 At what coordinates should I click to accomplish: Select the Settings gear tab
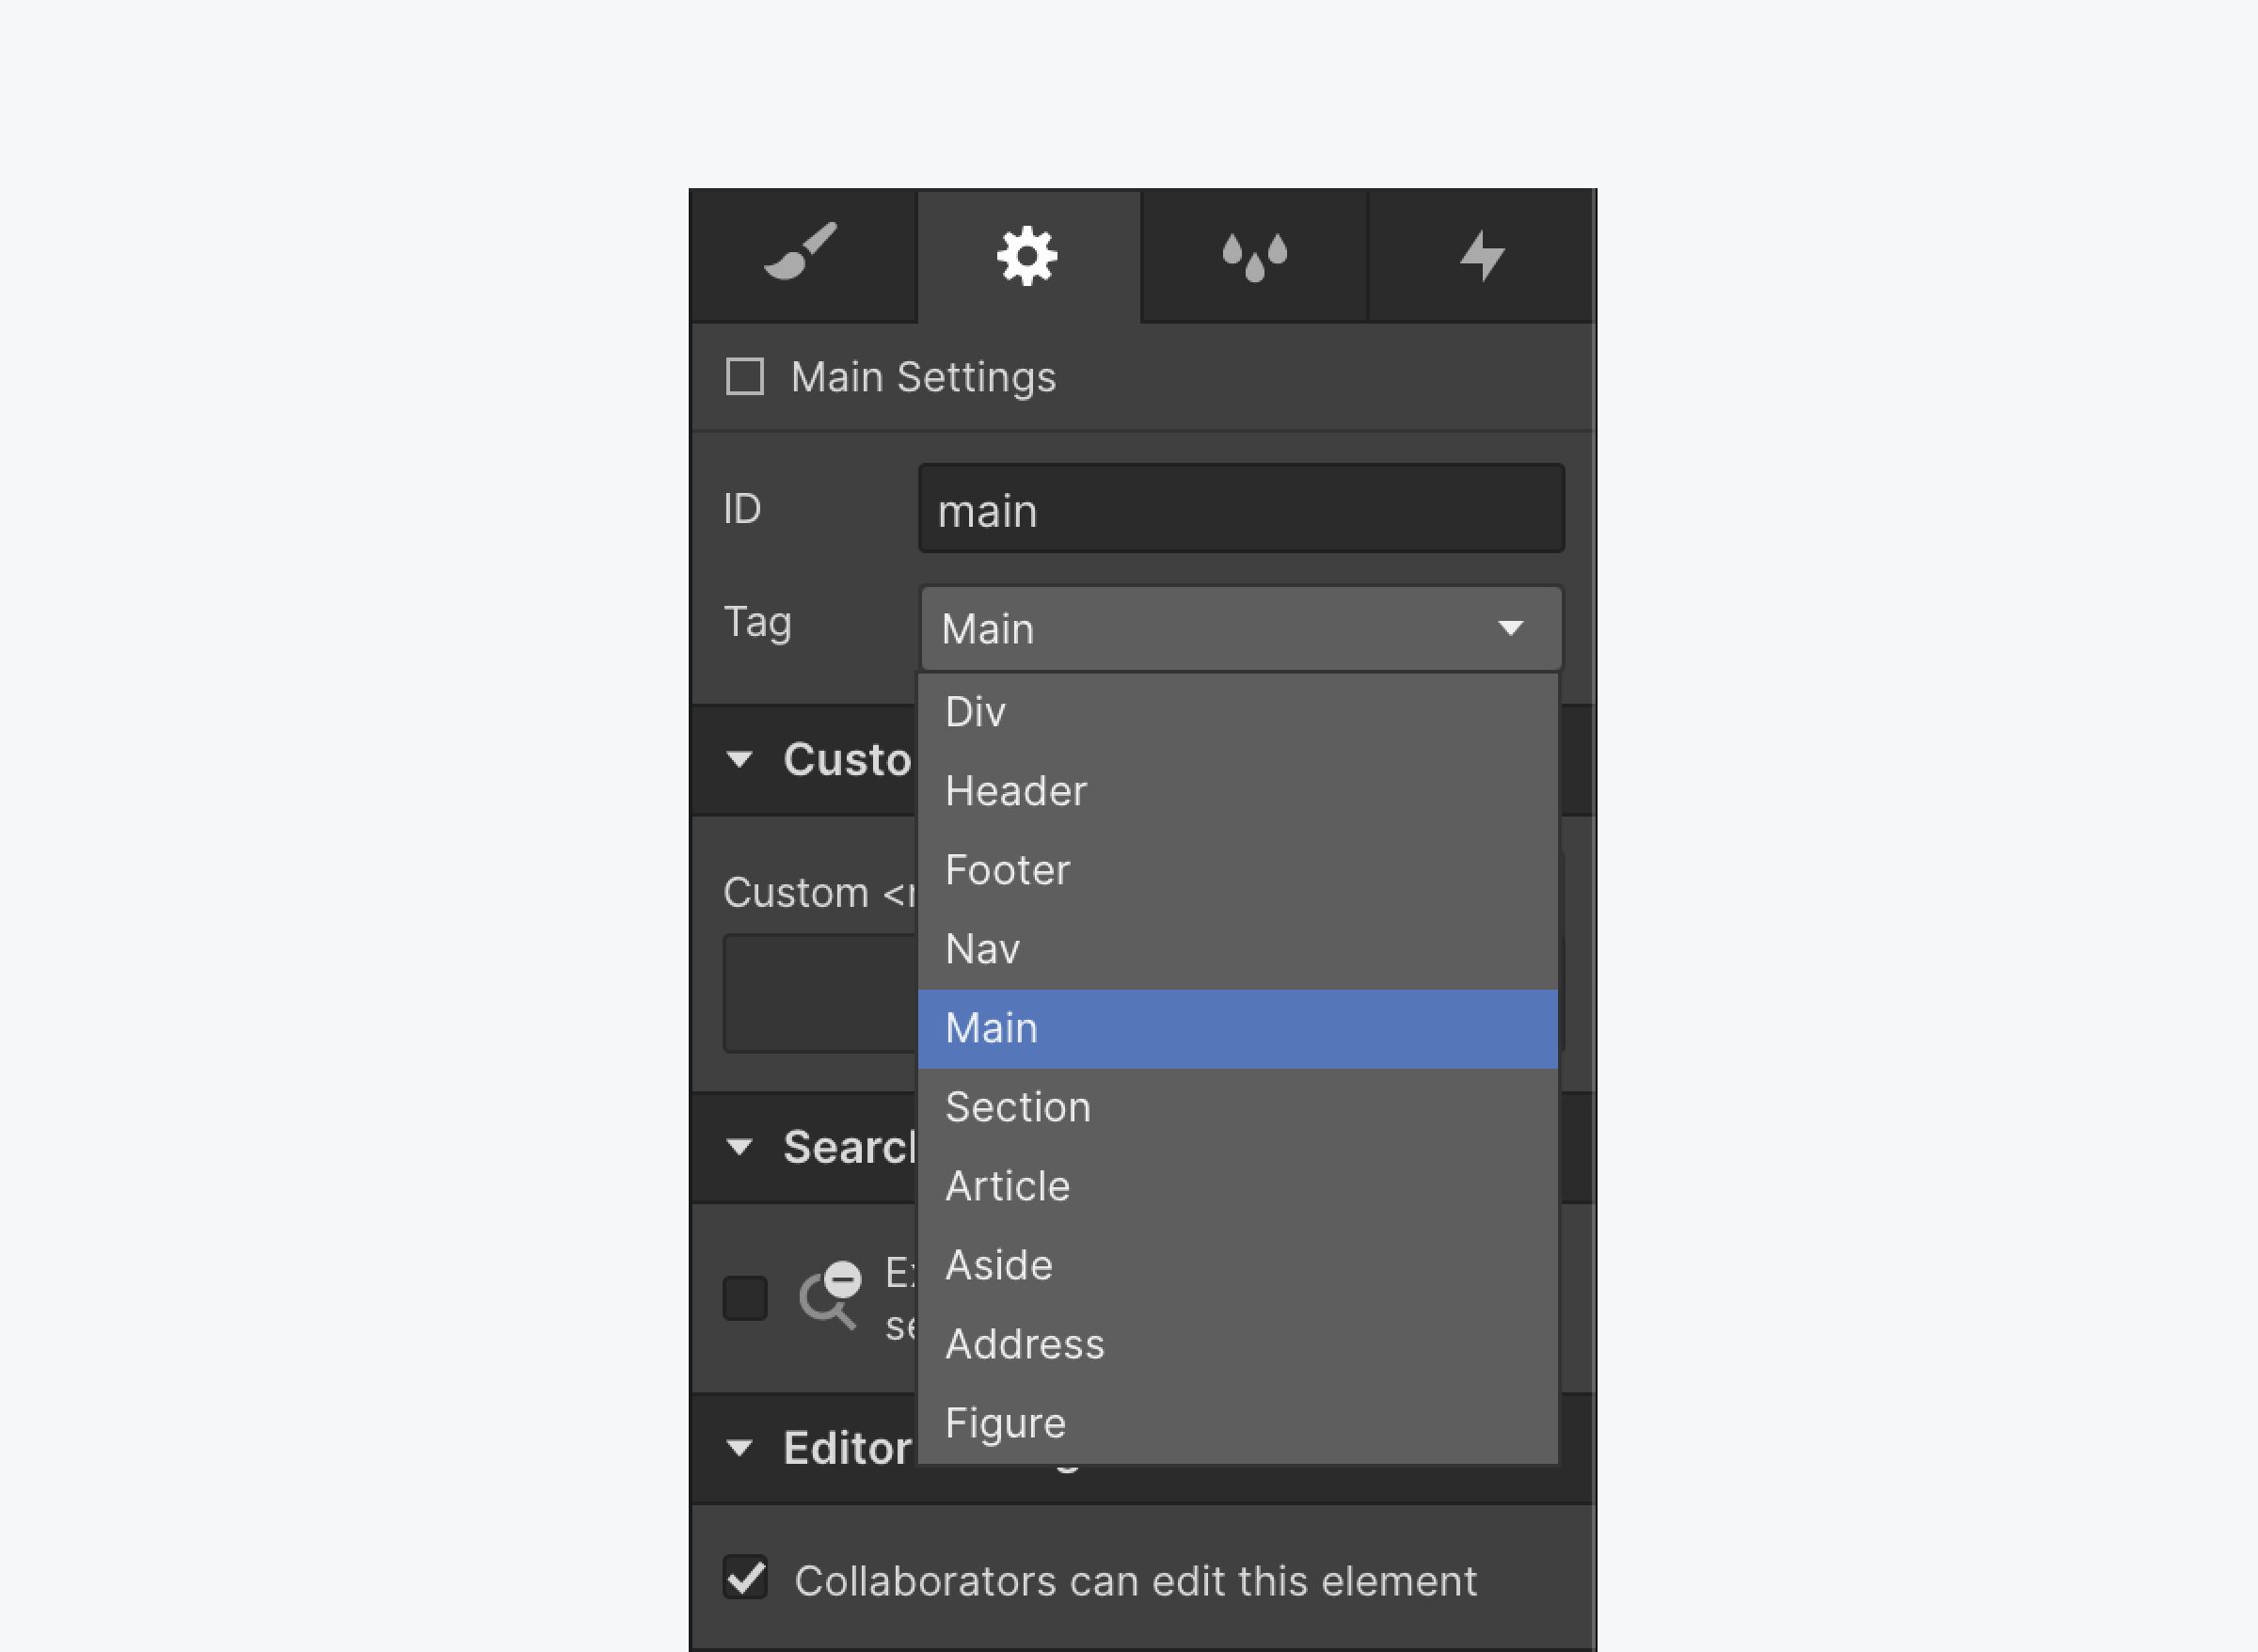(x=1028, y=257)
